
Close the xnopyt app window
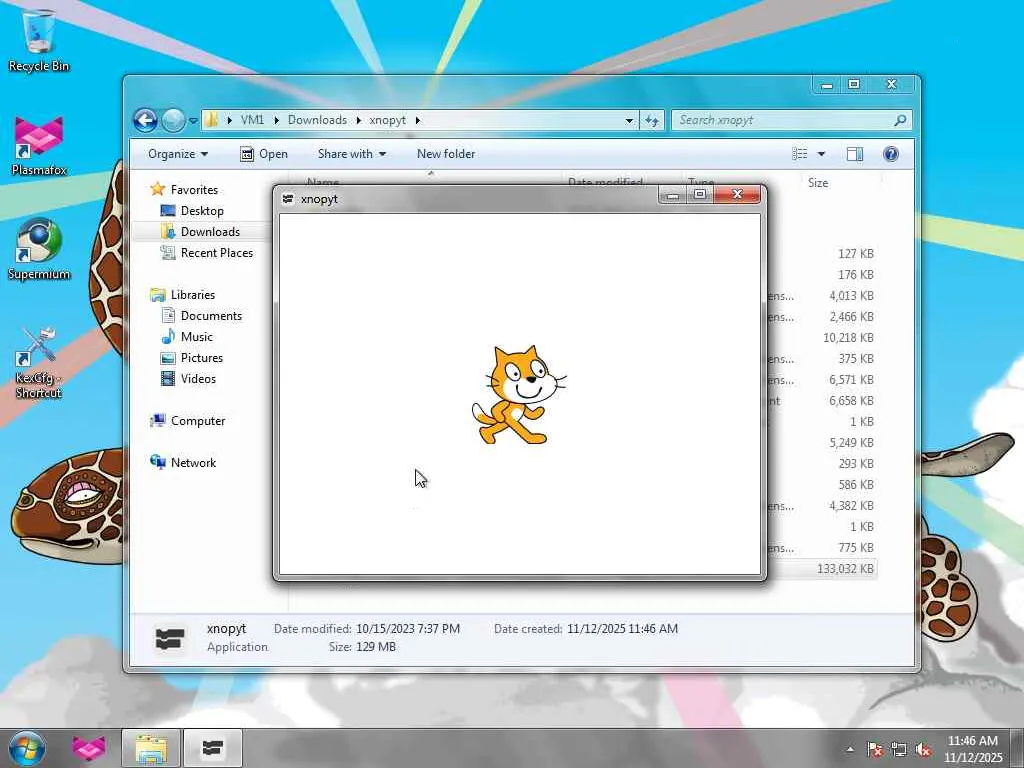[x=737, y=195]
